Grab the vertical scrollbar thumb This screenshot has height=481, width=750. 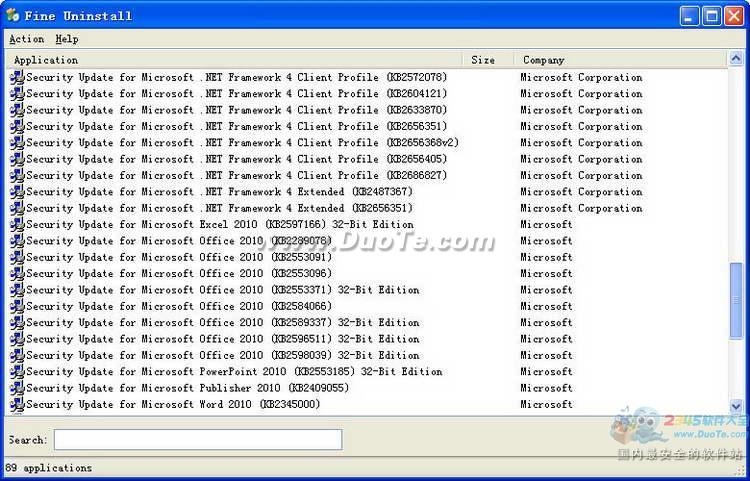(x=736, y=301)
